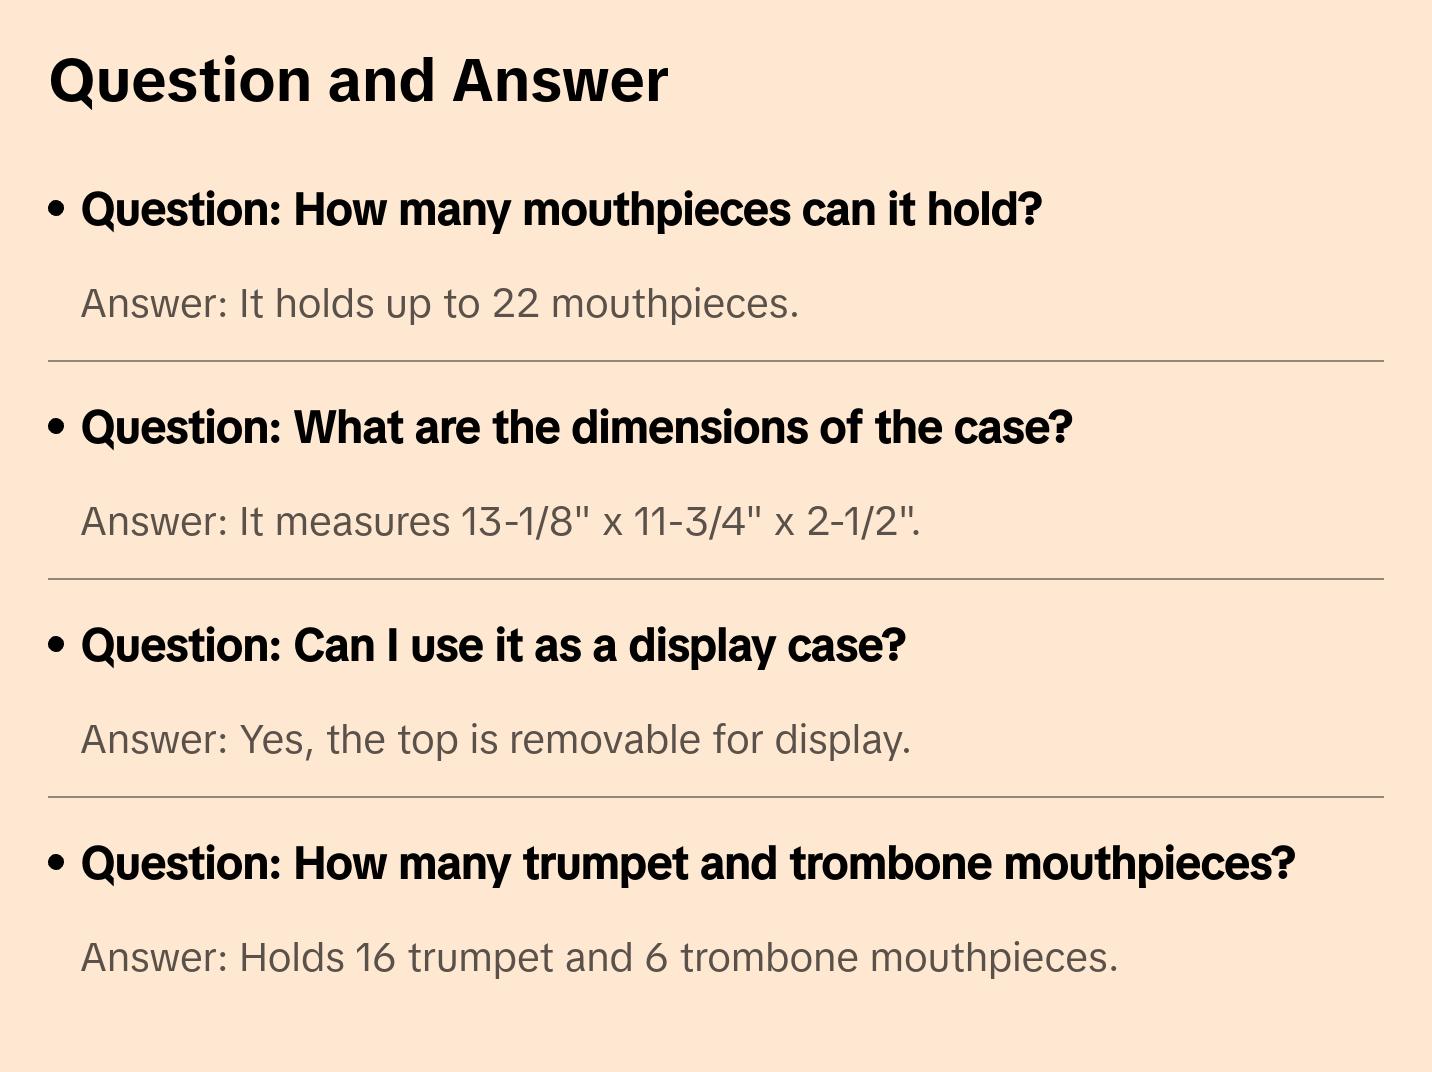Viewport: 1432px width, 1072px height.
Task: Click the divider line below the '22 mouthpieces' answer
Action: (716, 361)
